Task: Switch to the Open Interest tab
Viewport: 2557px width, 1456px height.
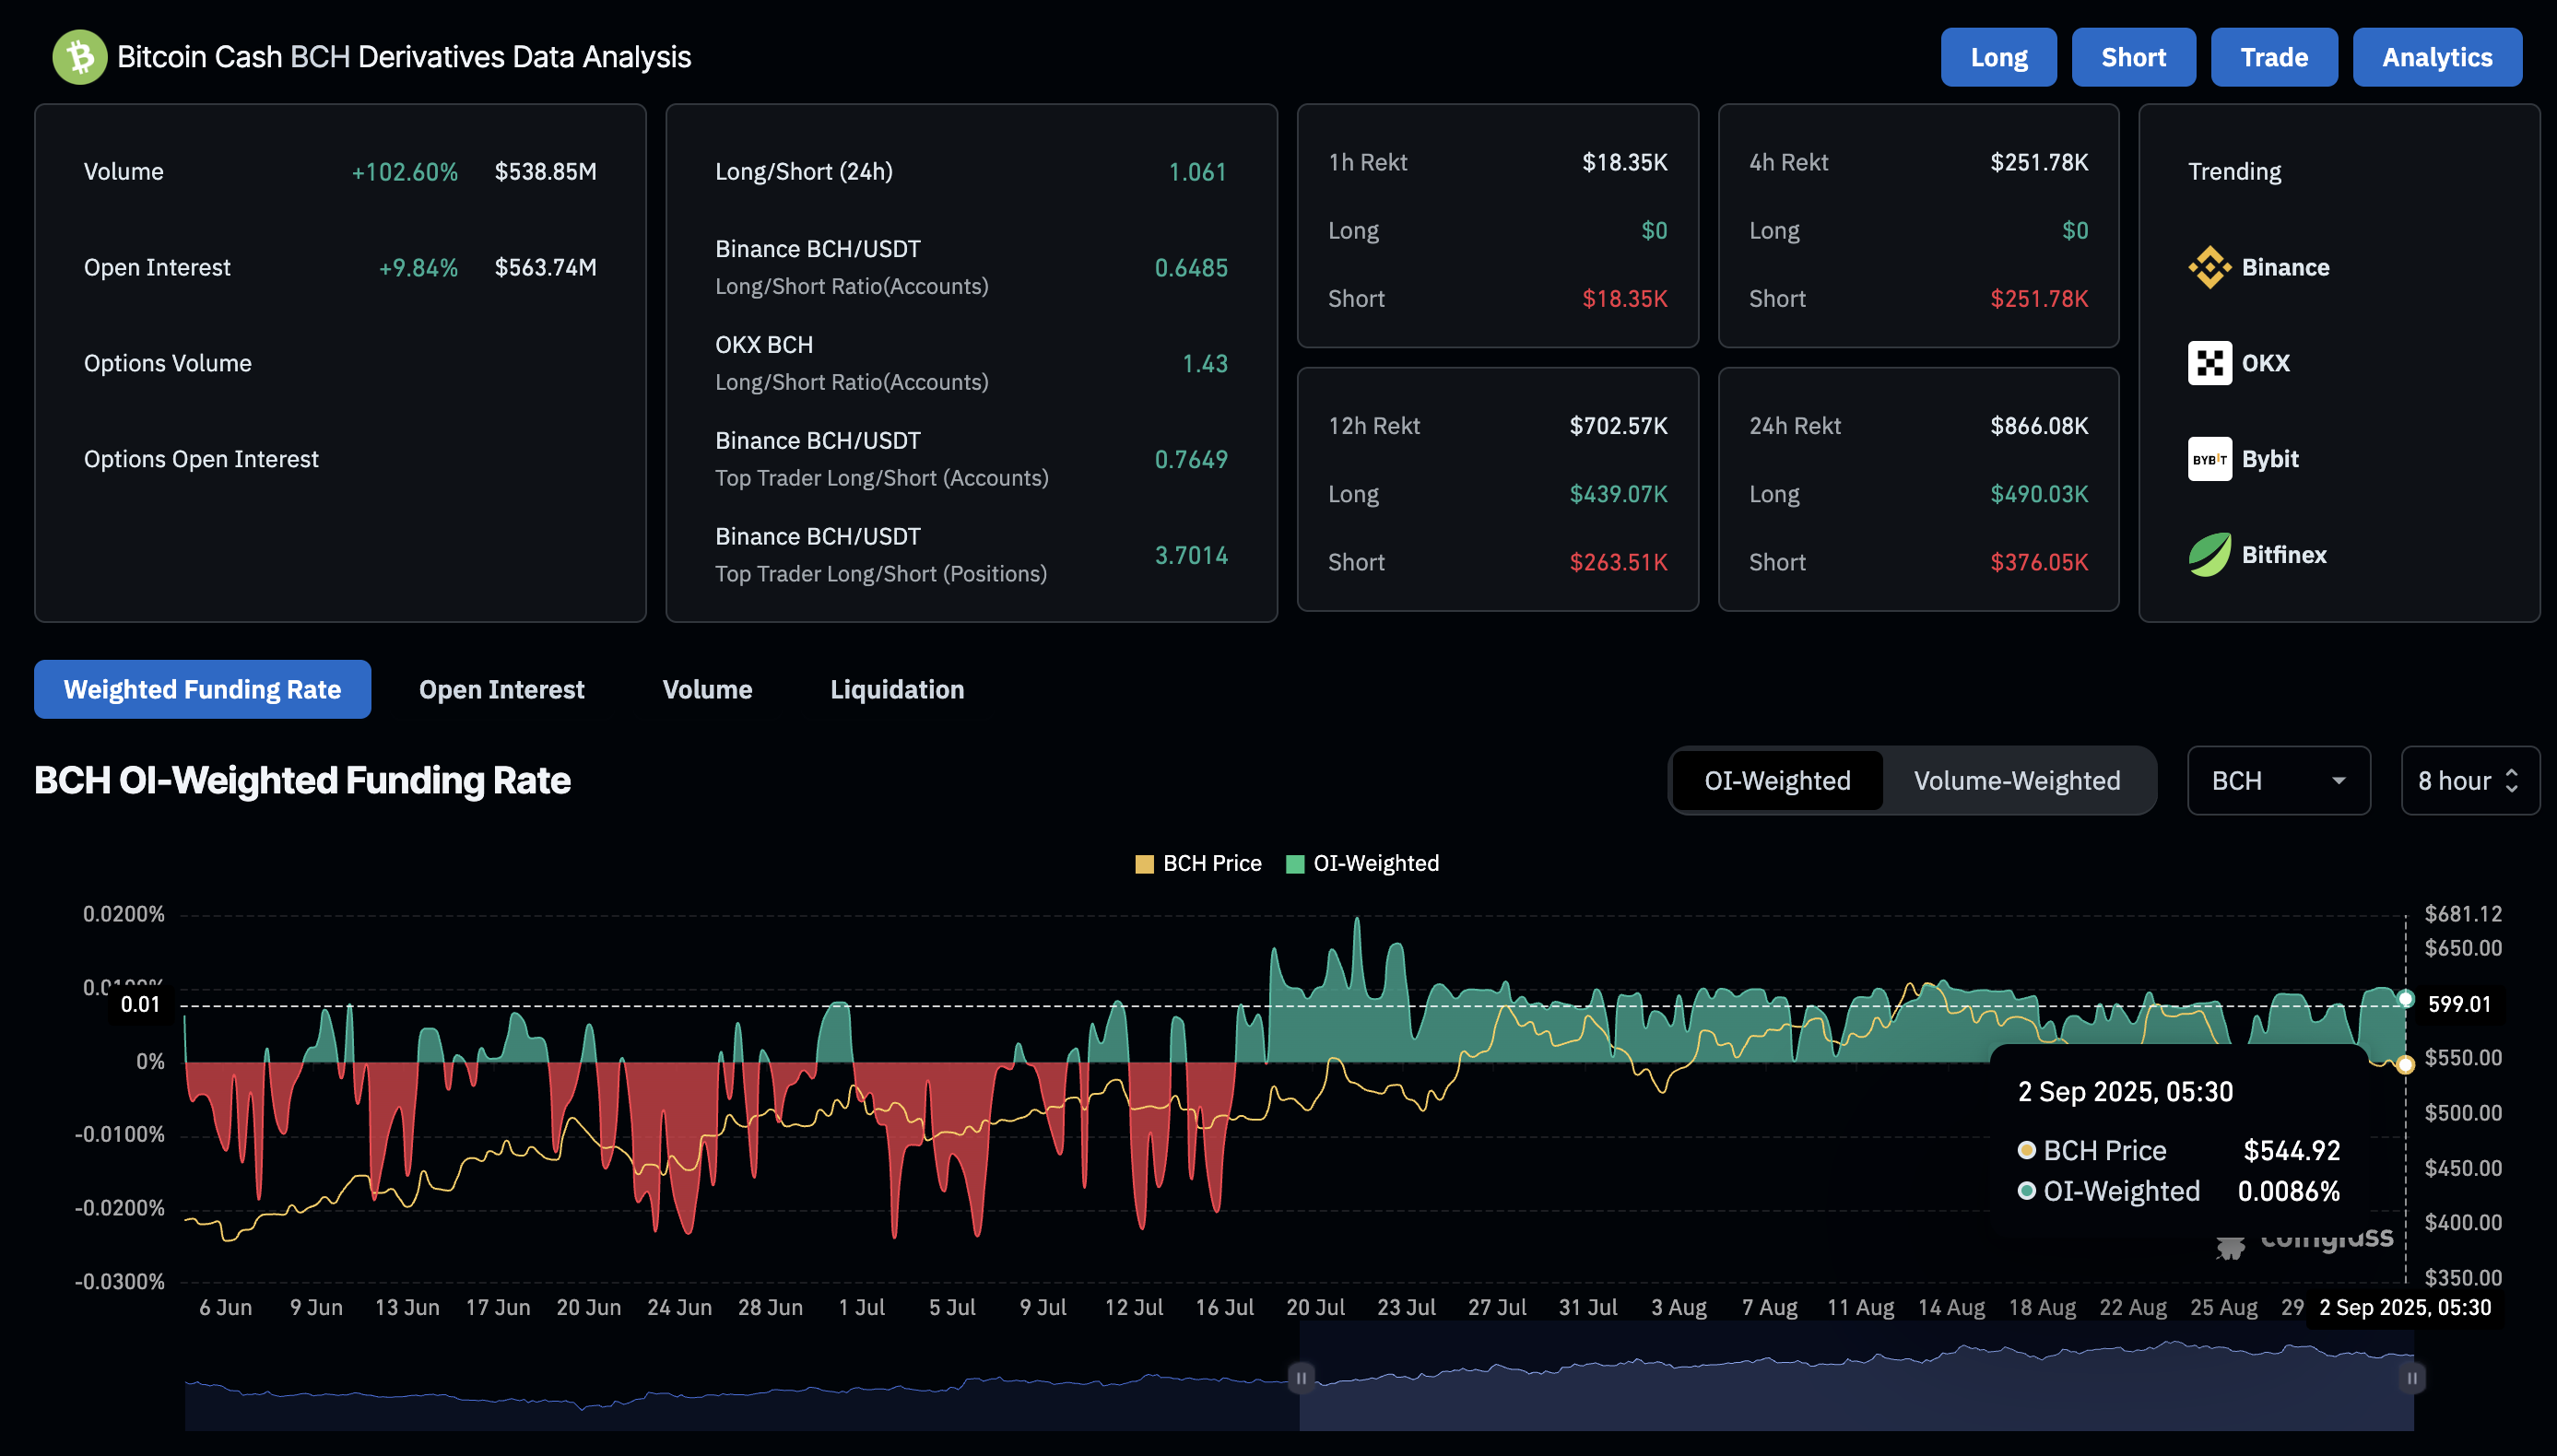Action: click(x=501, y=689)
